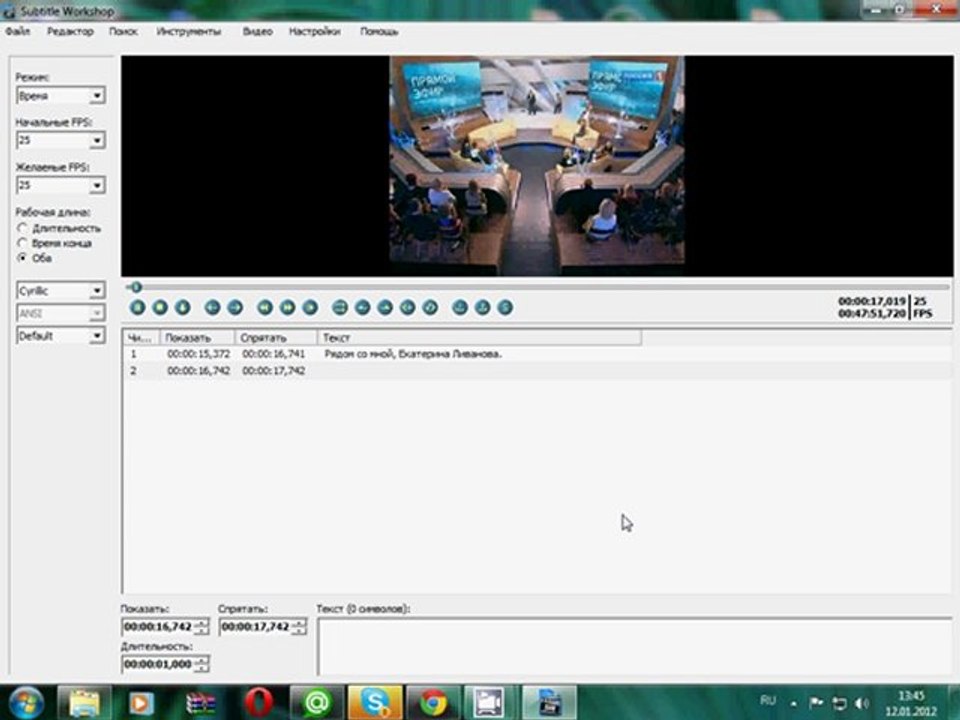Expand the Желаемые FPS dropdown
Screen dimensions: 960x720
[97, 185]
